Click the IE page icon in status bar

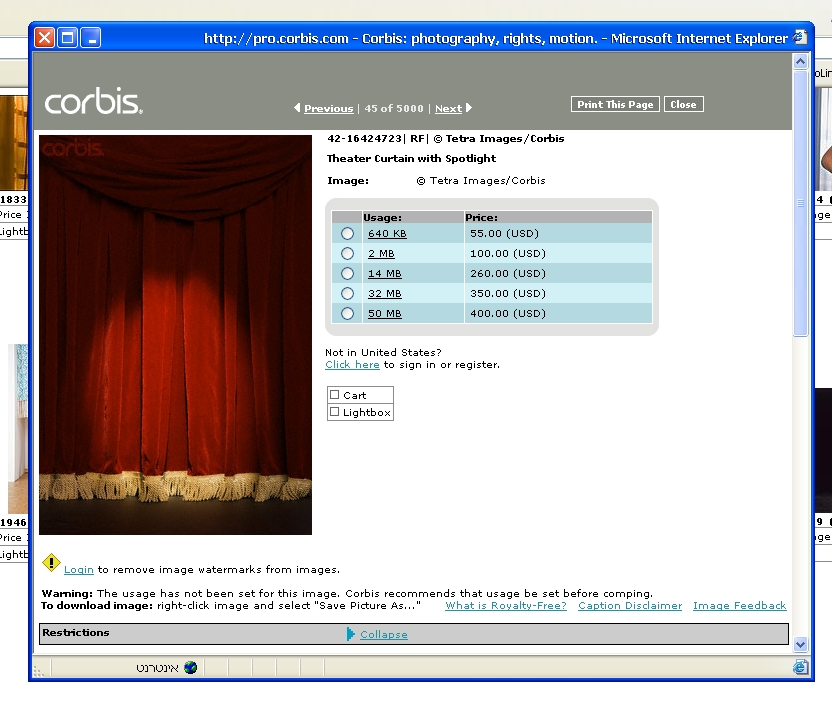801,667
